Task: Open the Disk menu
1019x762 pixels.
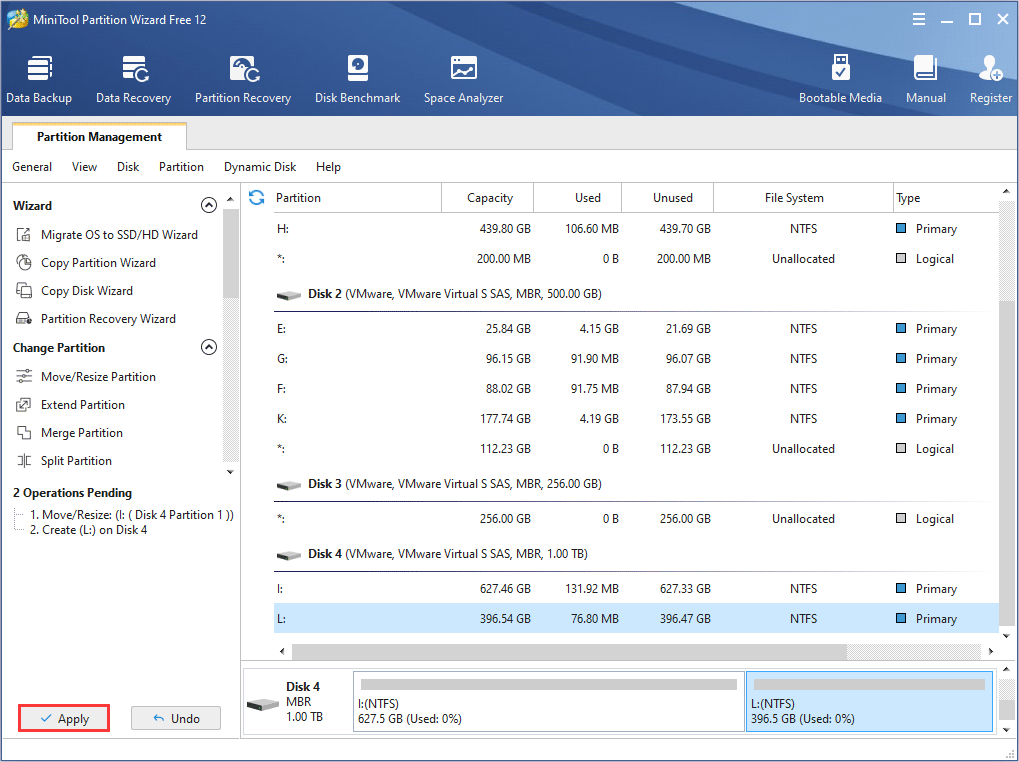Action: (128, 167)
